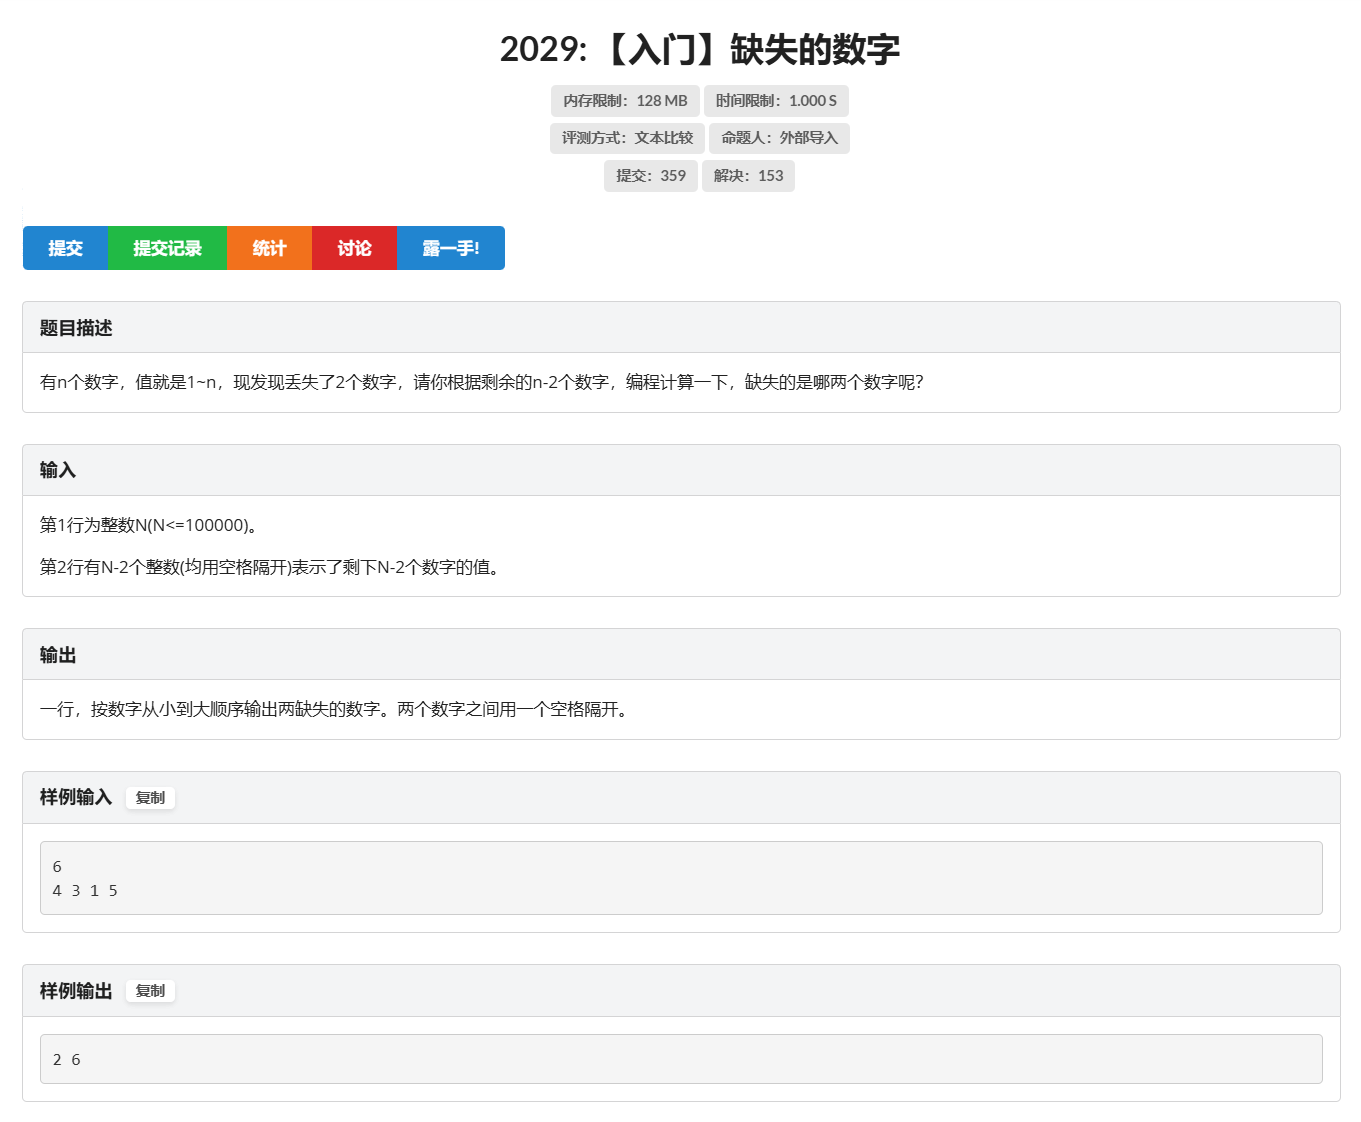Click the 评测方式 文本比较 badge

[x=627, y=138]
